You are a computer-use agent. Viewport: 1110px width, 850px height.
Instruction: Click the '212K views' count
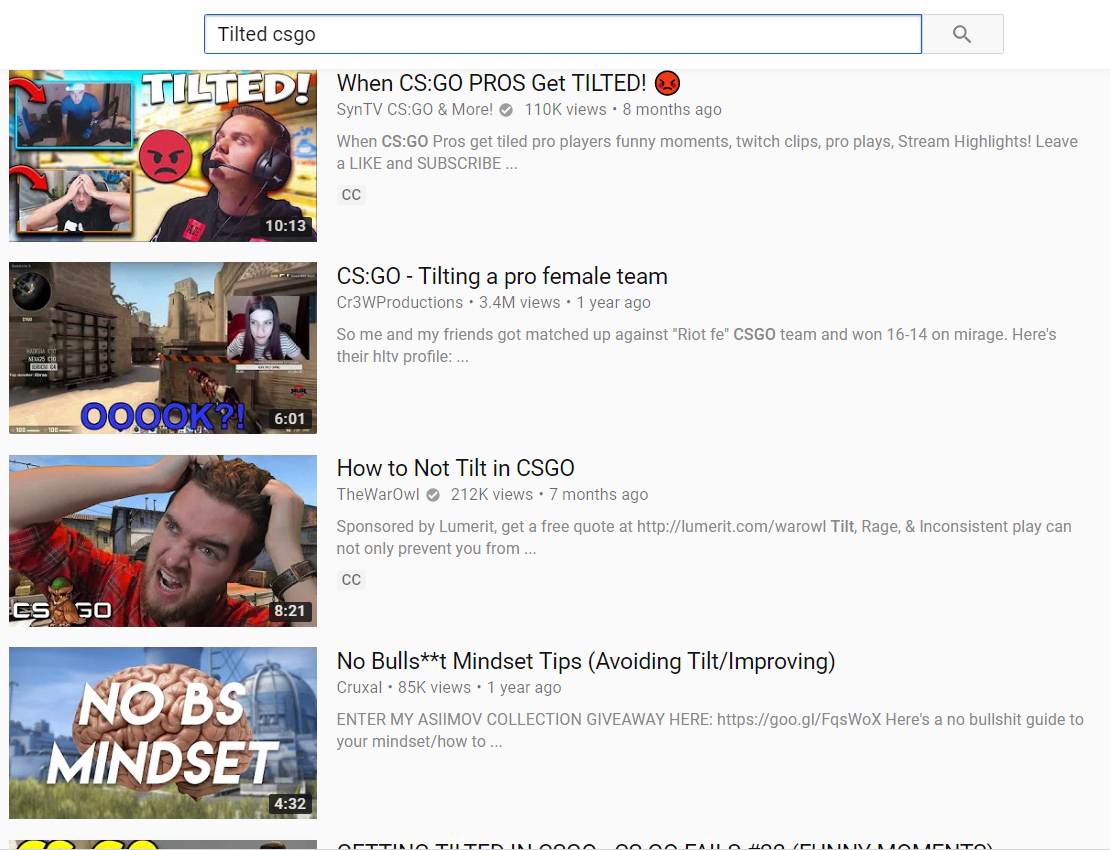[x=491, y=495]
